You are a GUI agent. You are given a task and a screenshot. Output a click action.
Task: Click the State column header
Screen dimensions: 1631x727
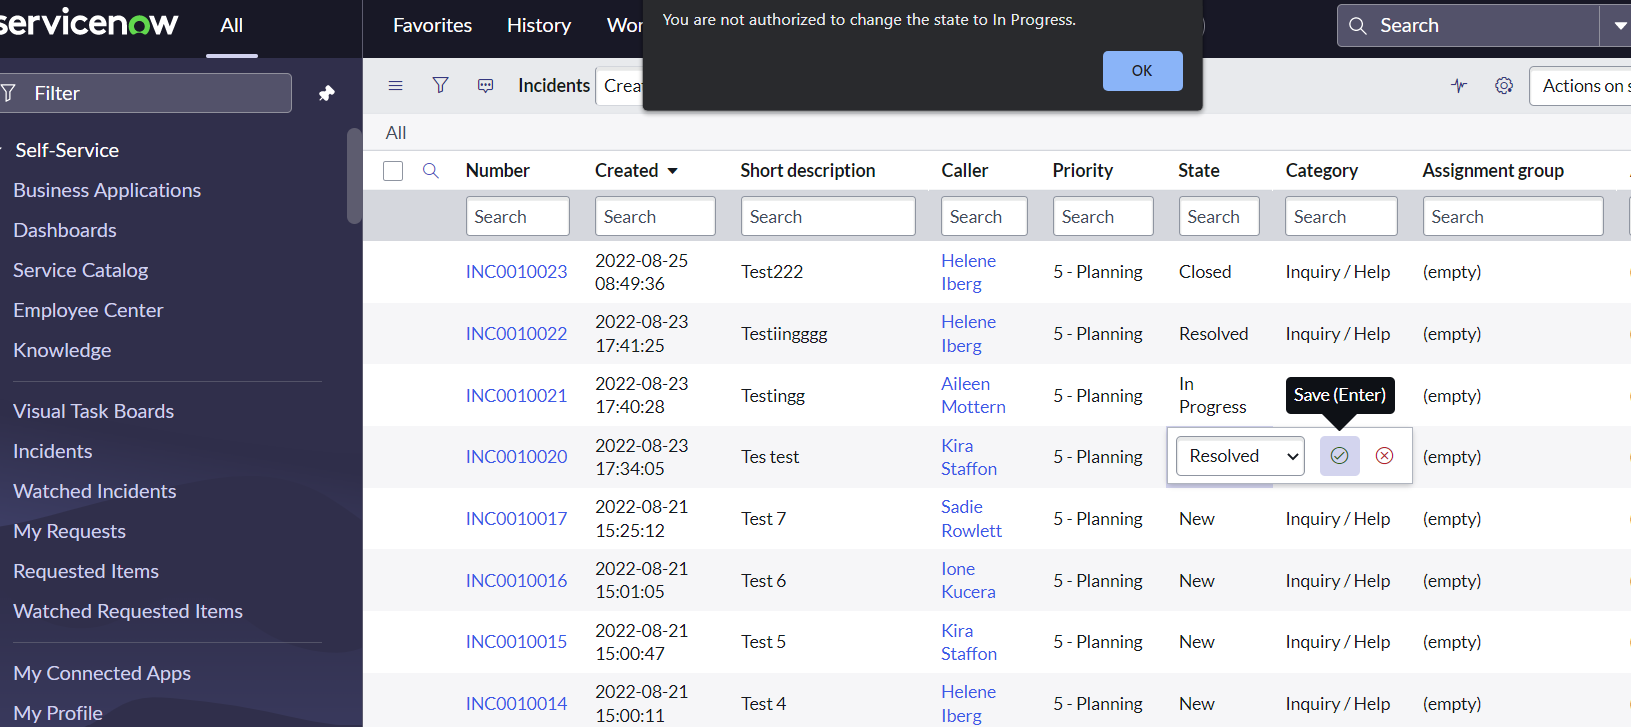click(1198, 171)
